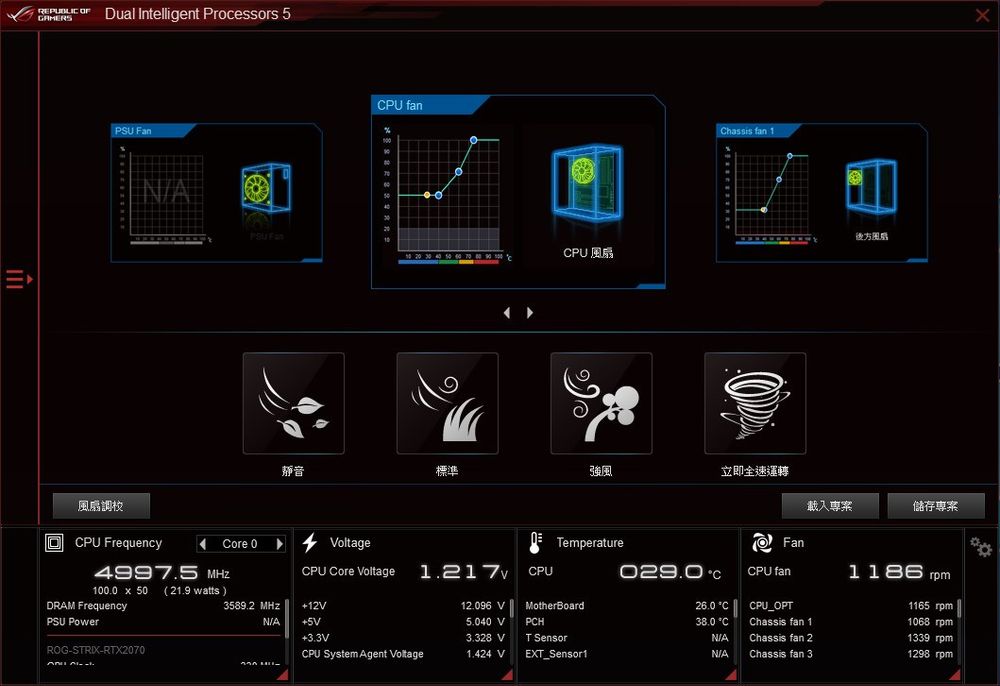Click 儲存專案 to save the profile
Image resolution: width=1000 pixels, height=686 pixels.
[x=936, y=506]
